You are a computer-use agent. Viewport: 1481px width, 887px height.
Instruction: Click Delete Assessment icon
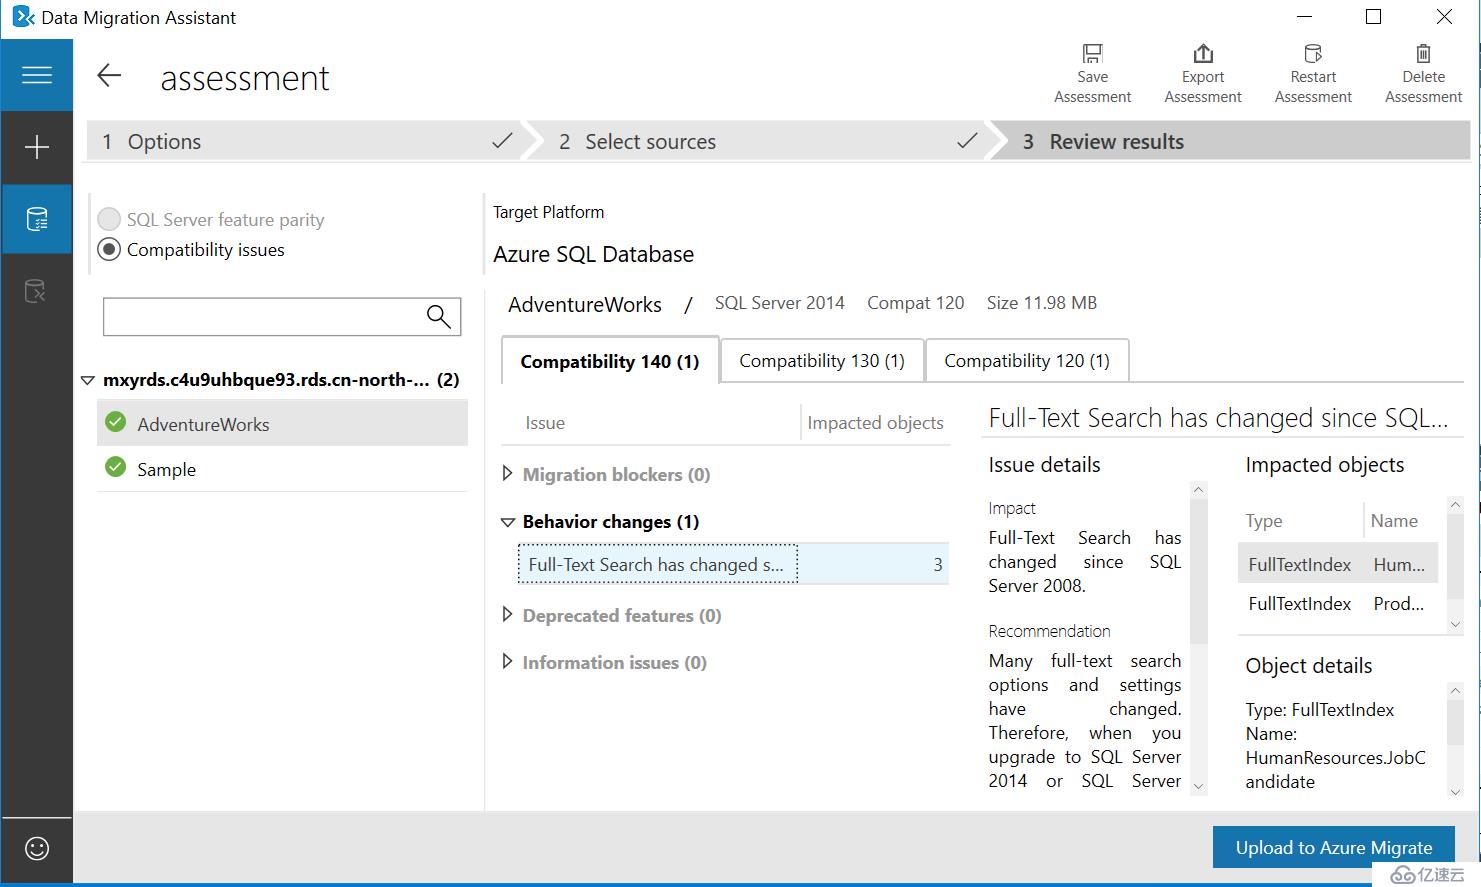click(x=1423, y=53)
